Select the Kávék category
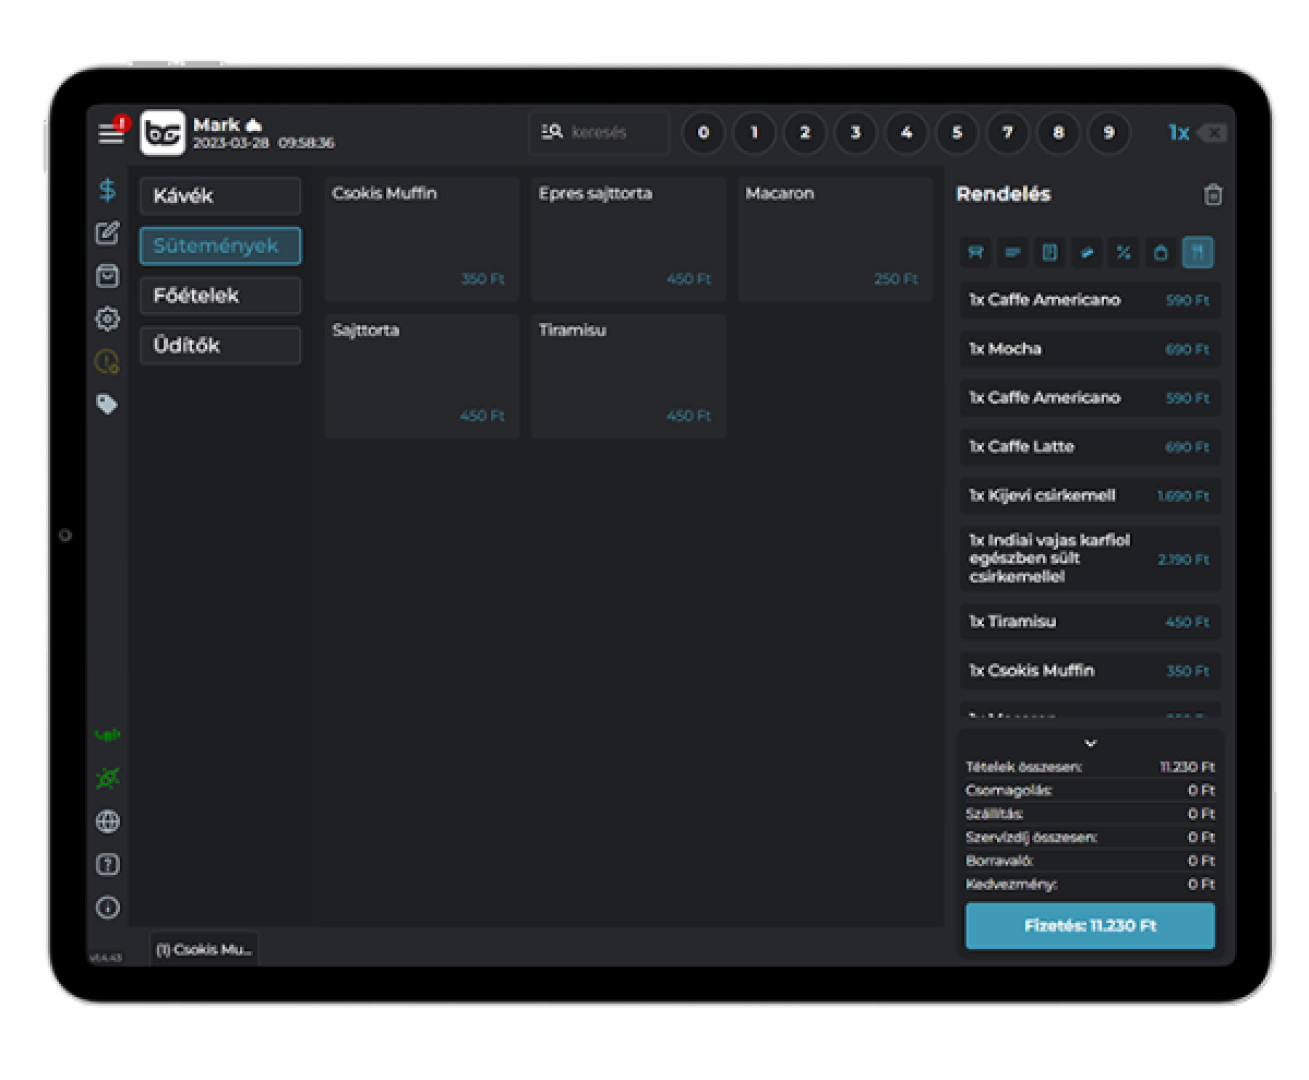This screenshot has height=1080, width=1309. (x=220, y=196)
